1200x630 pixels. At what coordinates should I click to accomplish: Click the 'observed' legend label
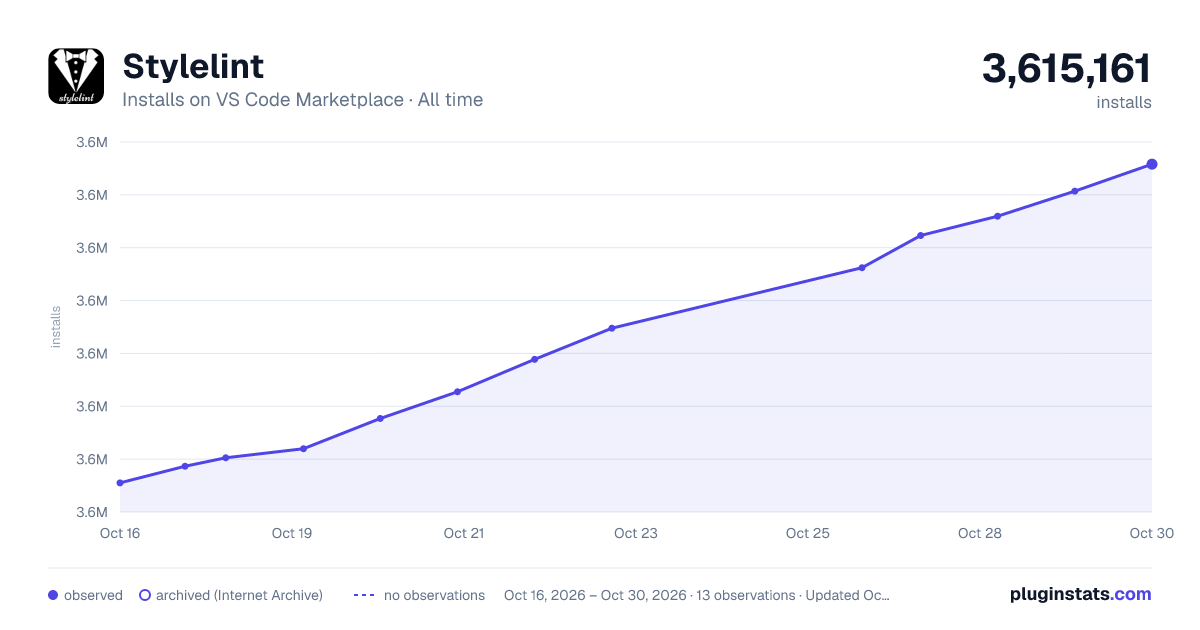(93, 595)
